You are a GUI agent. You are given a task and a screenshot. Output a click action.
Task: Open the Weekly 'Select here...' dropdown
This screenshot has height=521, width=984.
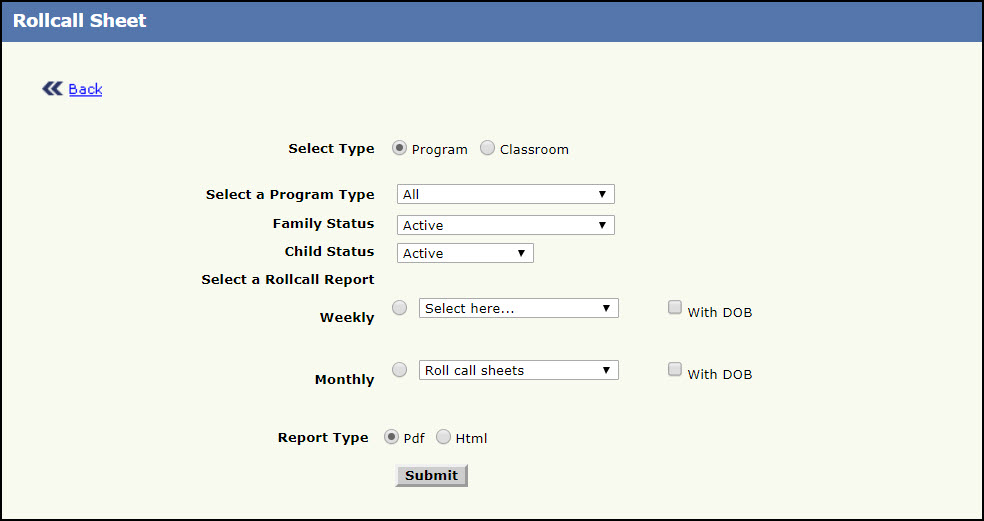tap(518, 308)
